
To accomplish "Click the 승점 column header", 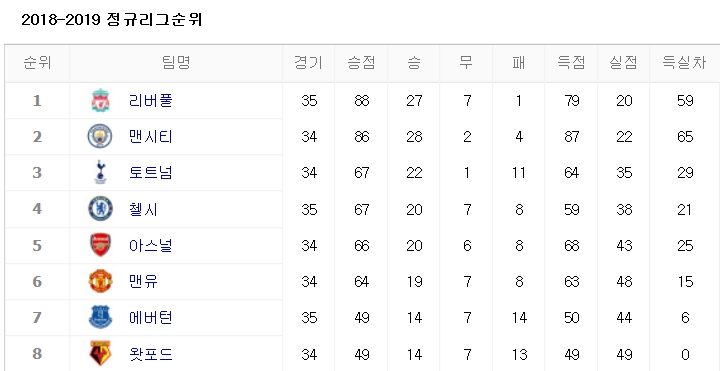I will pos(361,63).
